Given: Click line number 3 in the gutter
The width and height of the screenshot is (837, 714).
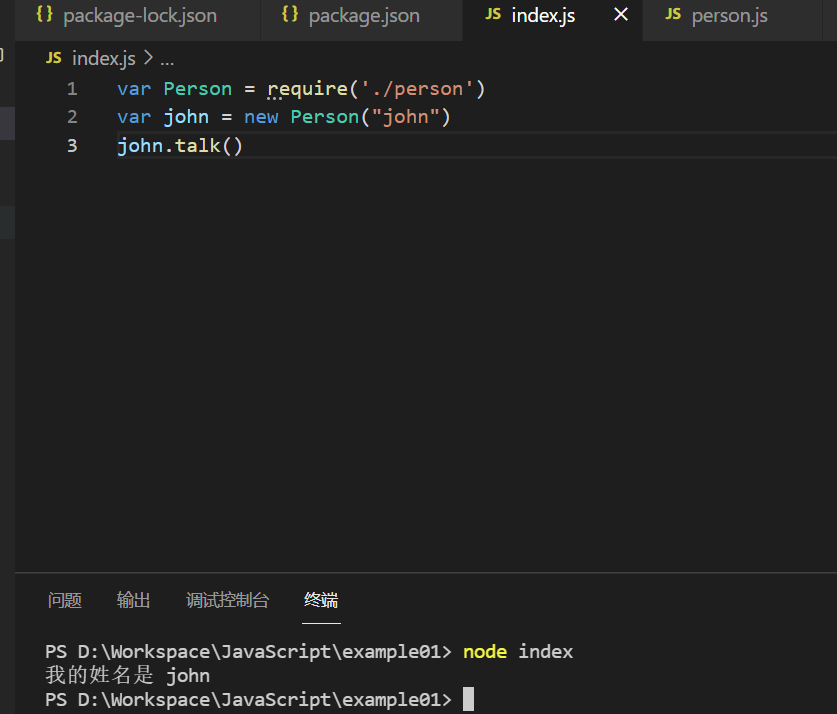Looking at the screenshot, I should coord(72,146).
